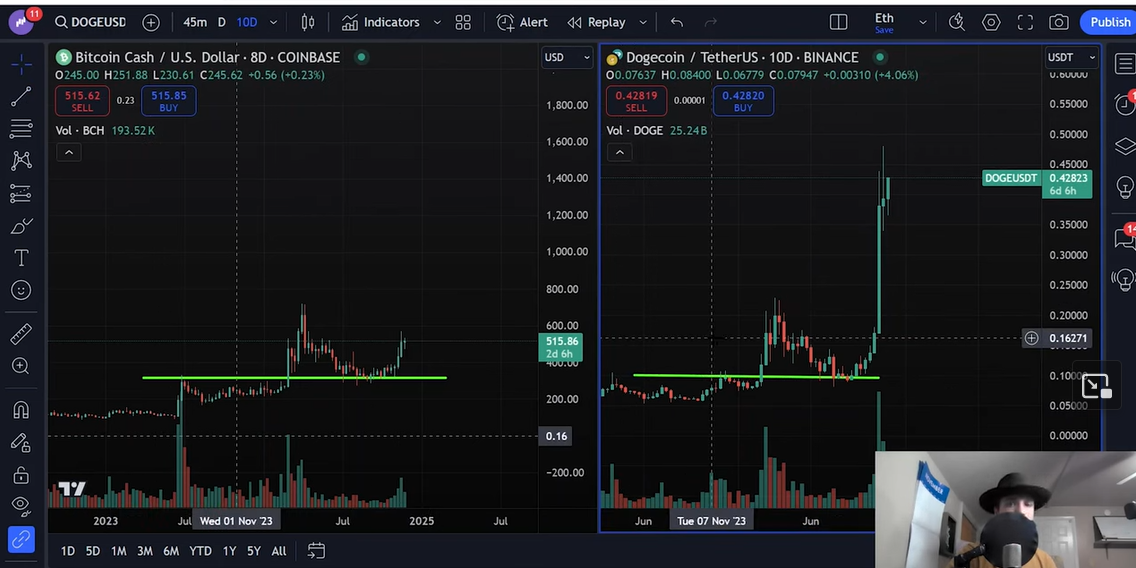This screenshot has width=1136, height=568.
Task: Select the 10D timeframe
Action: (x=246, y=22)
